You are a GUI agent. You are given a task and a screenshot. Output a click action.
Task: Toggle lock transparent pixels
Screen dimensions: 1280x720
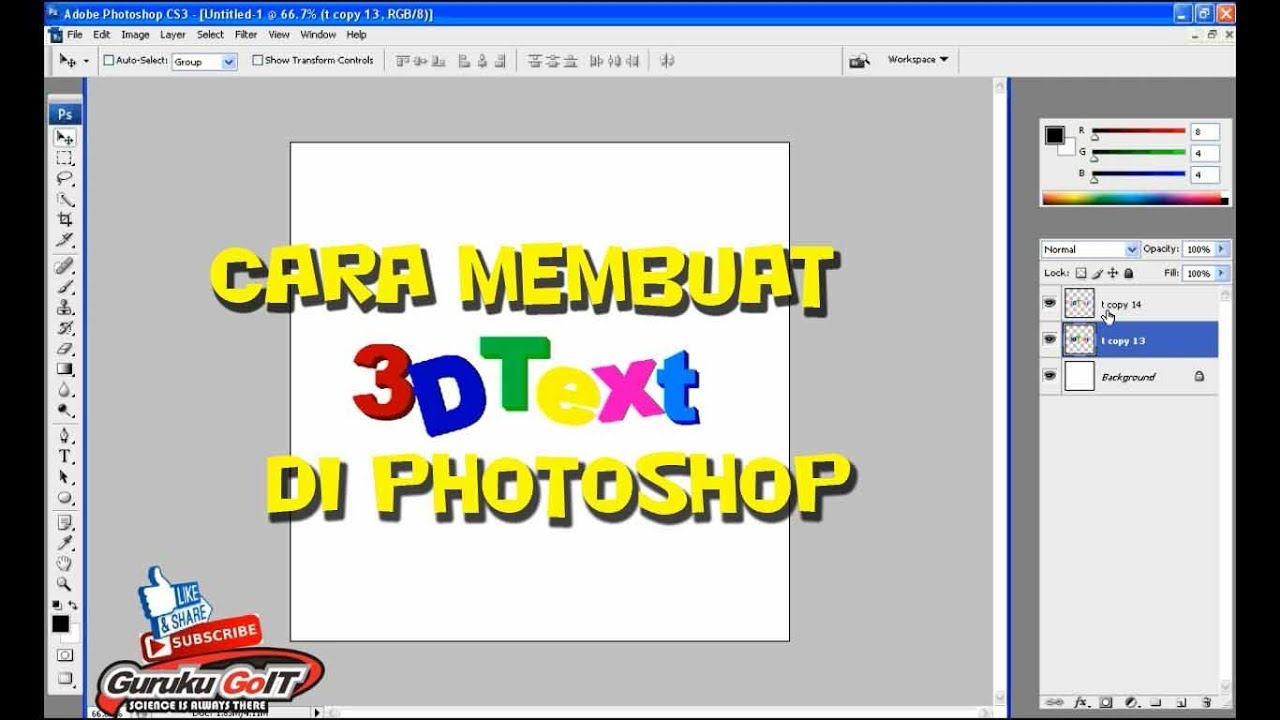[x=1081, y=273]
